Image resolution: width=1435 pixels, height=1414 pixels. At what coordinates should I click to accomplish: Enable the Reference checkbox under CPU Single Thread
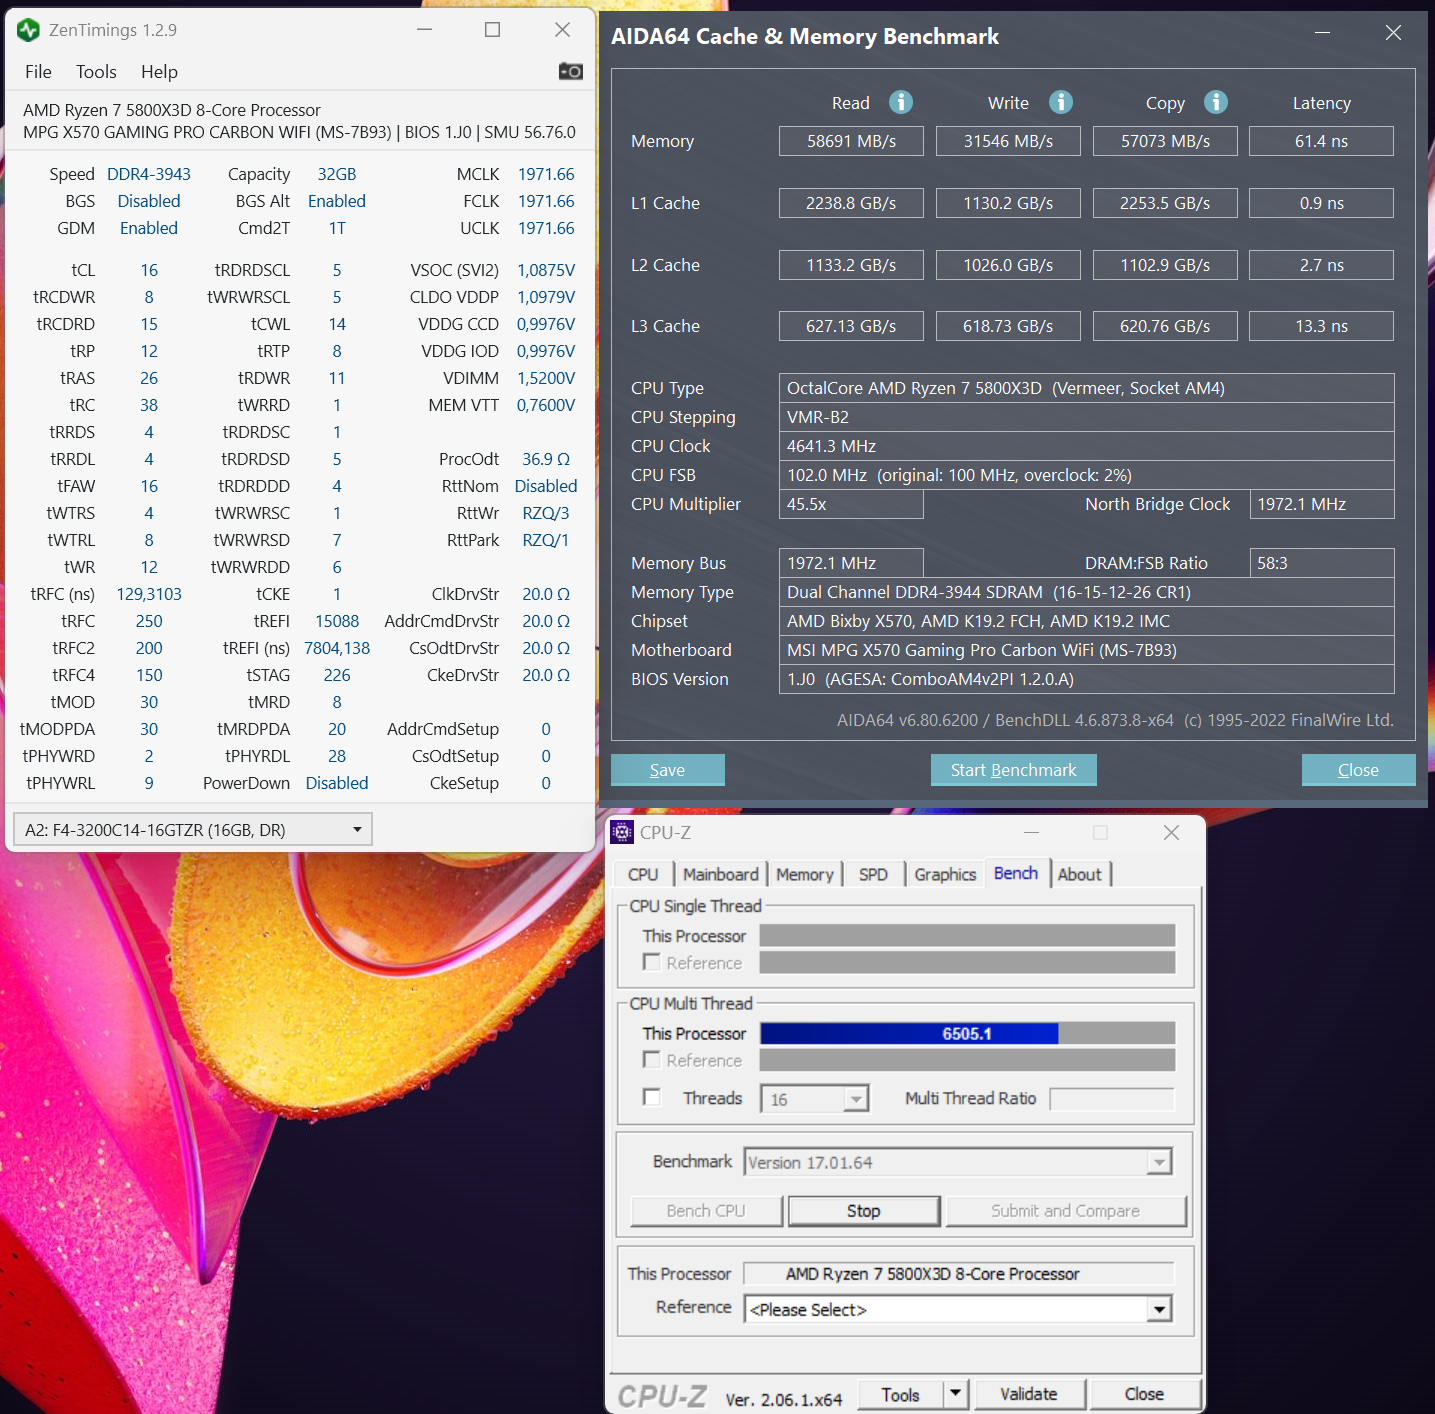[651, 962]
